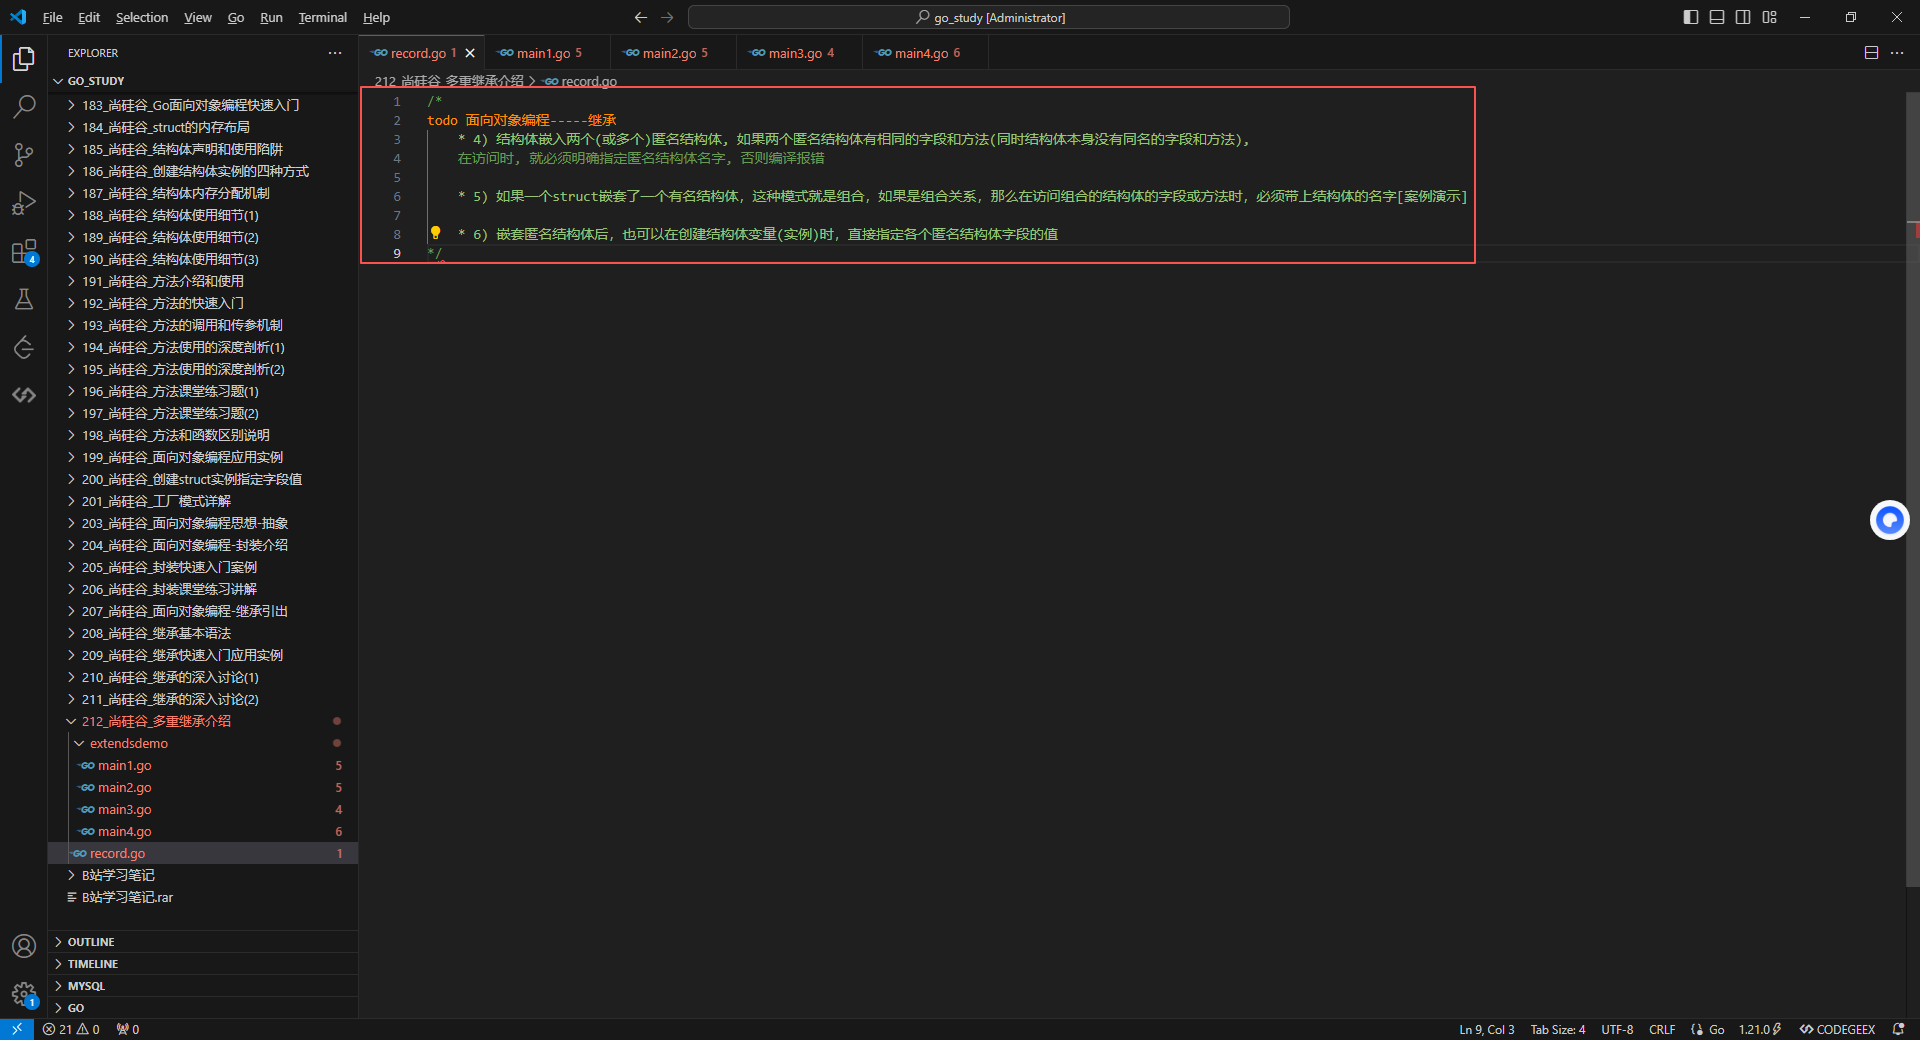Open the remote window indicator
The height and width of the screenshot is (1040, 1920).
(17, 1029)
